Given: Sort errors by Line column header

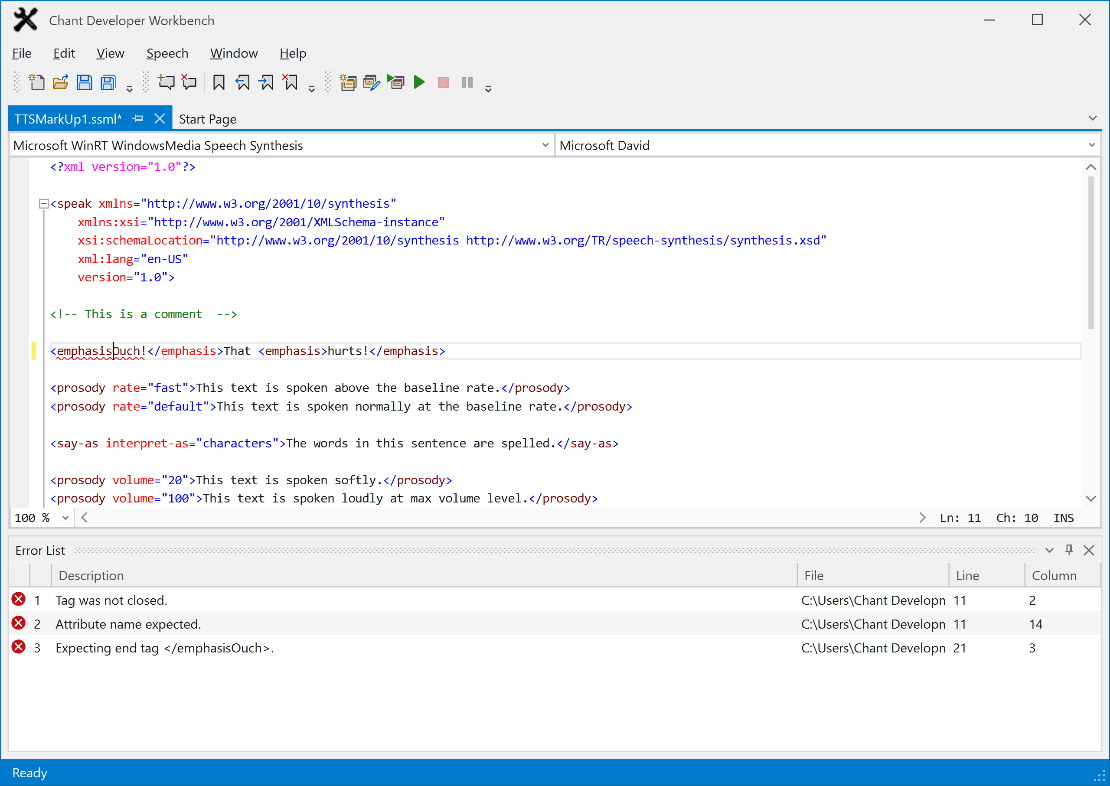Looking at the screenshot, I should (987, 576).
